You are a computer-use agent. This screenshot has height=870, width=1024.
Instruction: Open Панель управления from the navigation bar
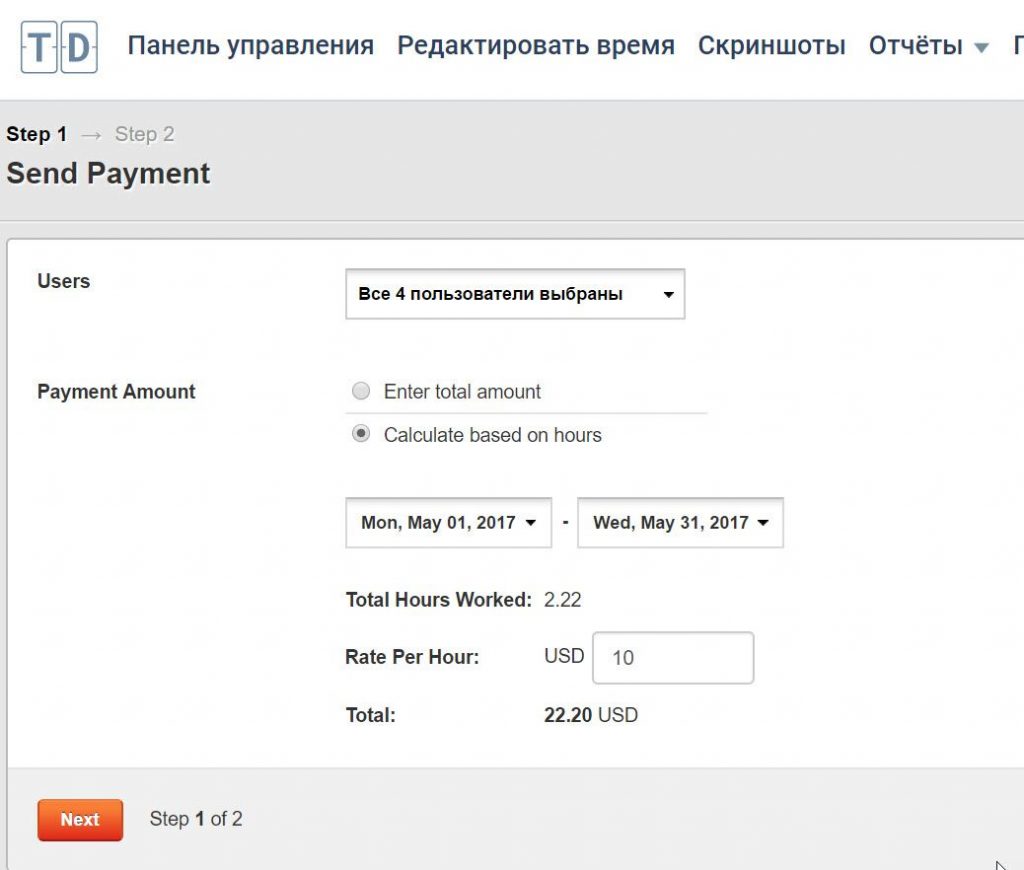[x=251, y=45]
